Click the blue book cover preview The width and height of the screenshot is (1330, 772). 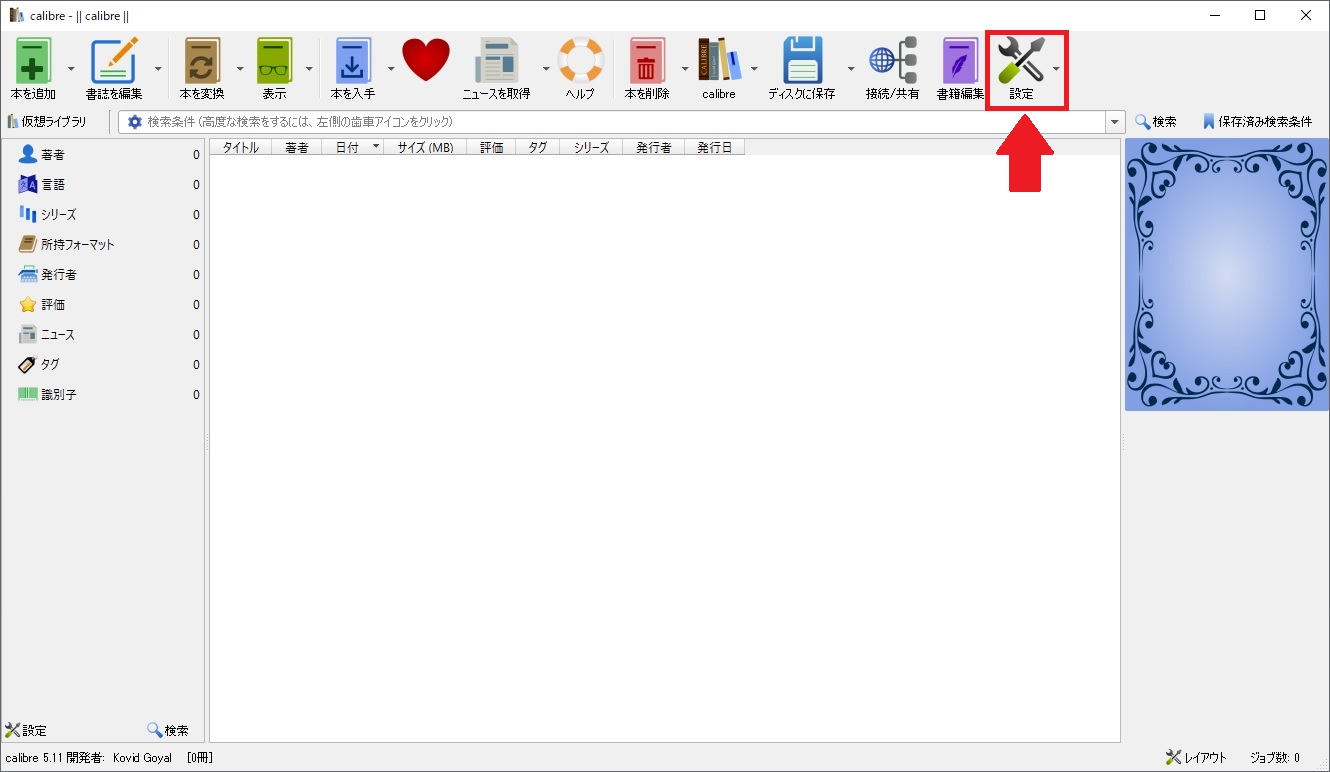1227,274
